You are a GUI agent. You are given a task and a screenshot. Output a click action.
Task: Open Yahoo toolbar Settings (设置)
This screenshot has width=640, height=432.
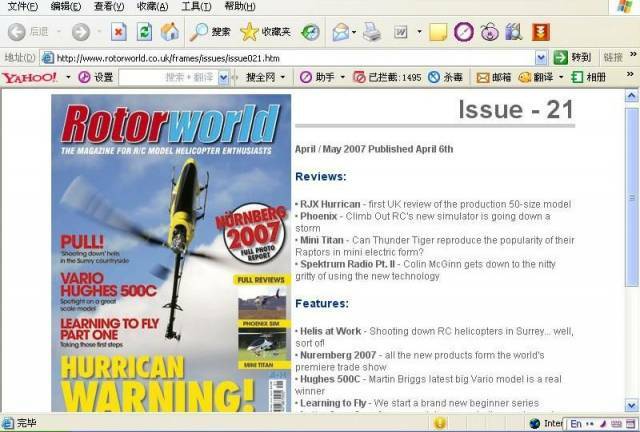pyautogui.click(x=96, y=77)
